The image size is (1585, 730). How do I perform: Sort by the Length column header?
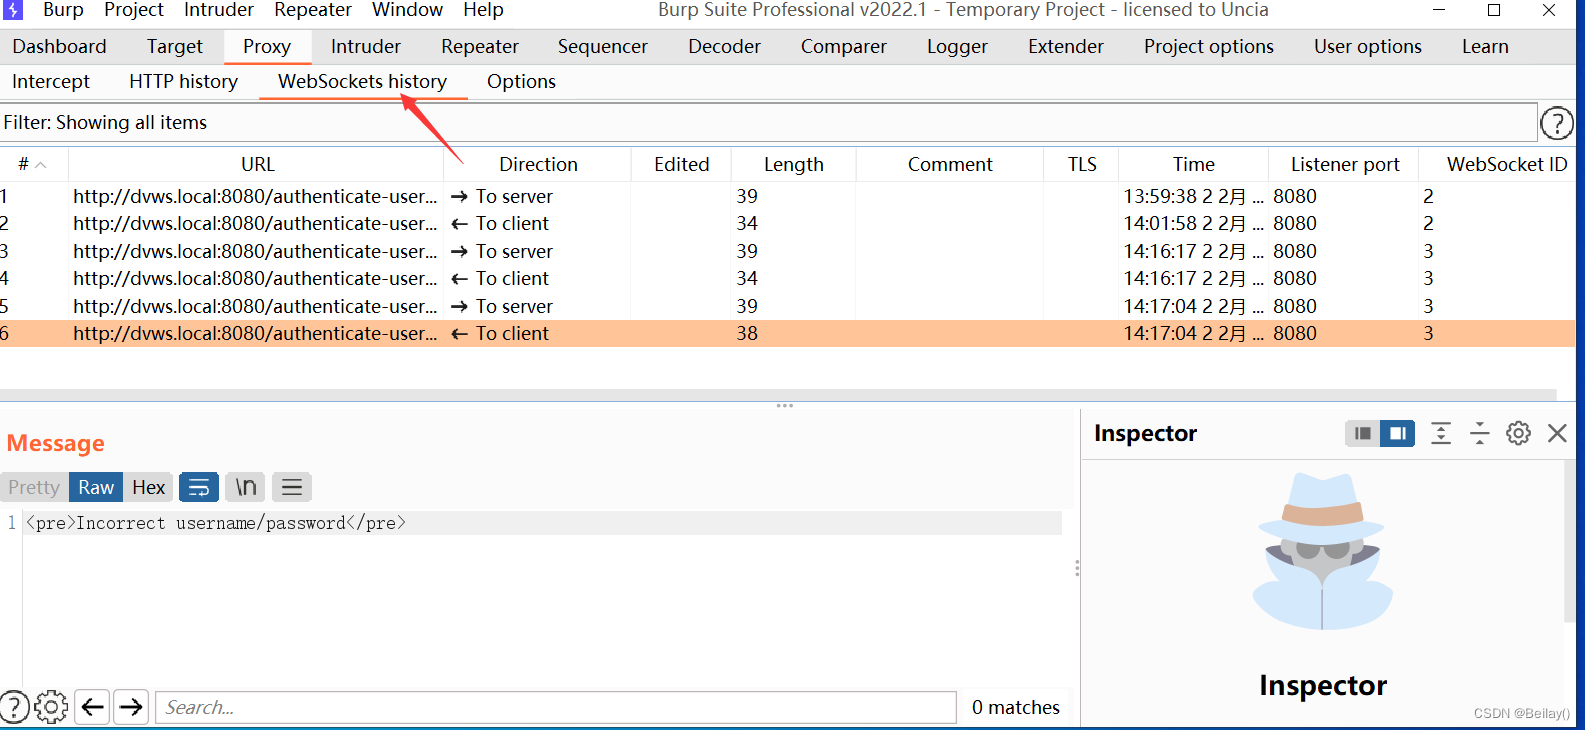tap(794, 164)
